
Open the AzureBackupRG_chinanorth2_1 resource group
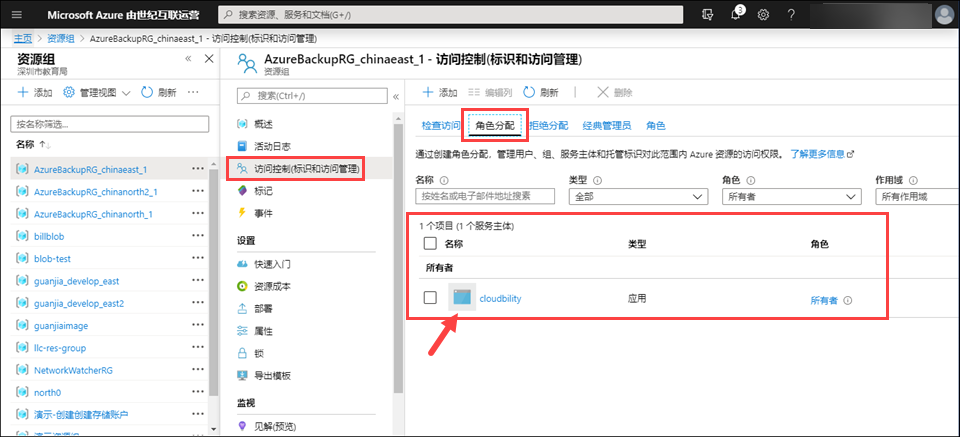[x=96, y=192]
